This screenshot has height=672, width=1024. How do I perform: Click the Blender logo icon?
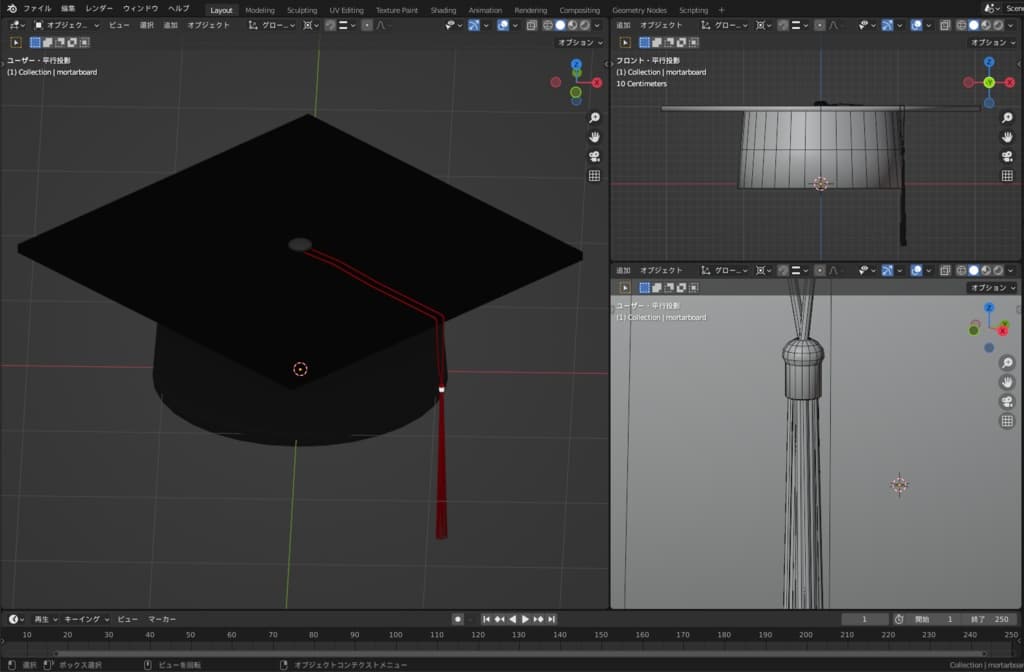[11, 9]
